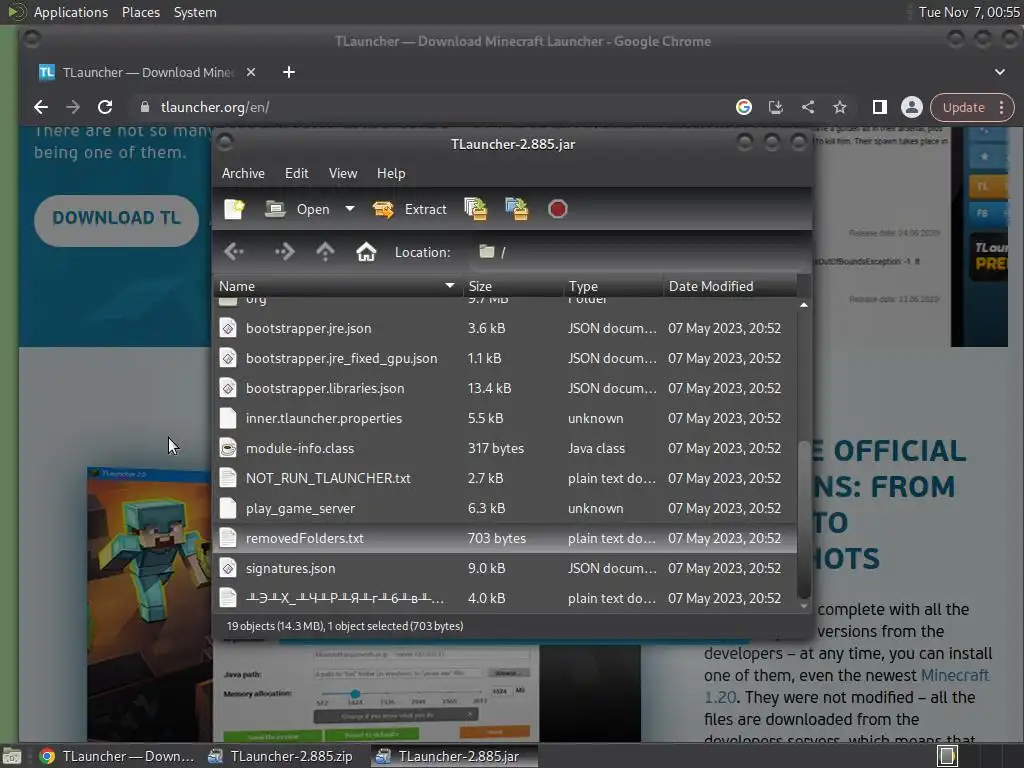The image size is (1024, 768).
Task: Click the scroll up arrow of file list
Action: (804, 305)
